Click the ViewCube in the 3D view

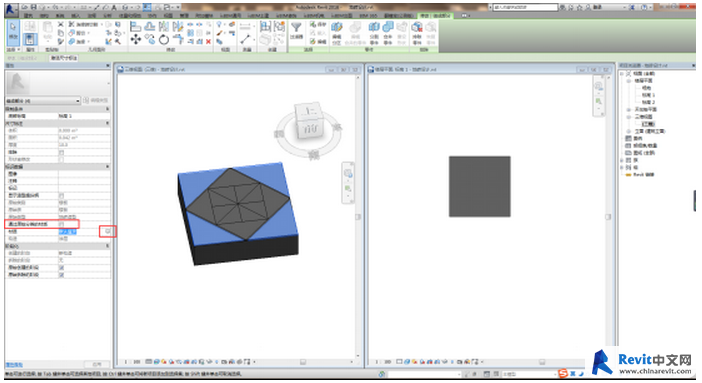coord(309,120)
